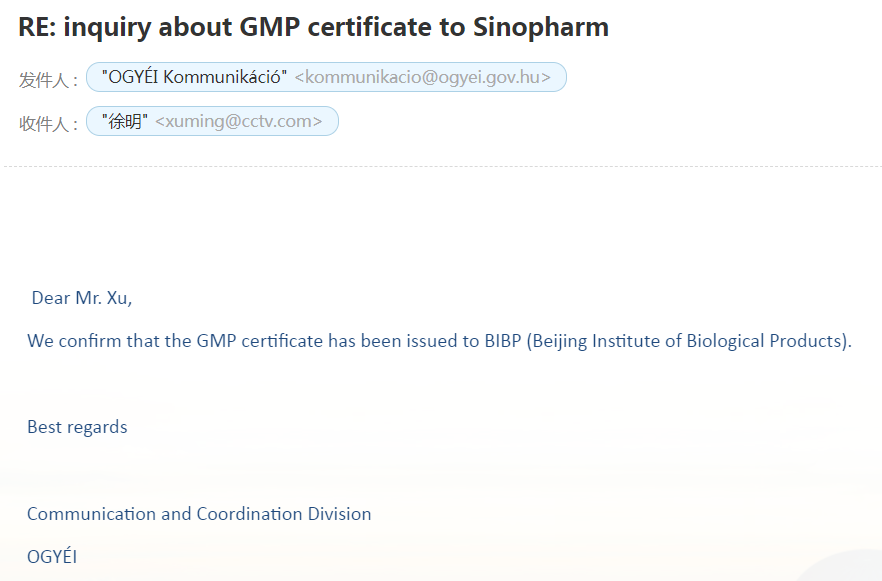Image resolution: width=882 pixels, height=581 pixels.
Task: Click Communication and Coordination Division signature
Action: point(199,514)
